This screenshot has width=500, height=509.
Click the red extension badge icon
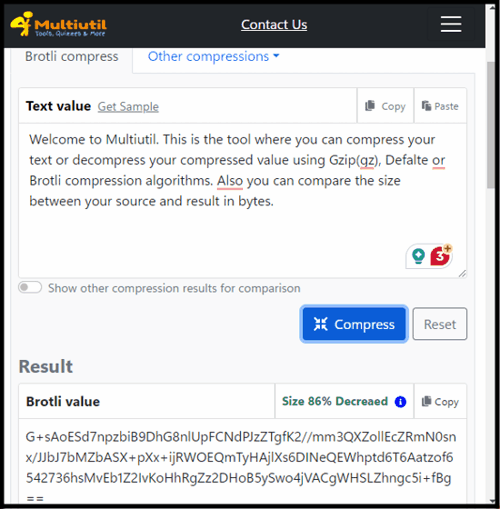(x=440, y=255)
